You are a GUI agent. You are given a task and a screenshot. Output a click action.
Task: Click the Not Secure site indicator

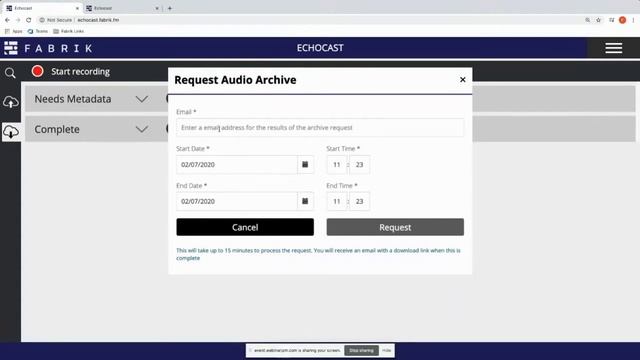[x=56, y=20]
